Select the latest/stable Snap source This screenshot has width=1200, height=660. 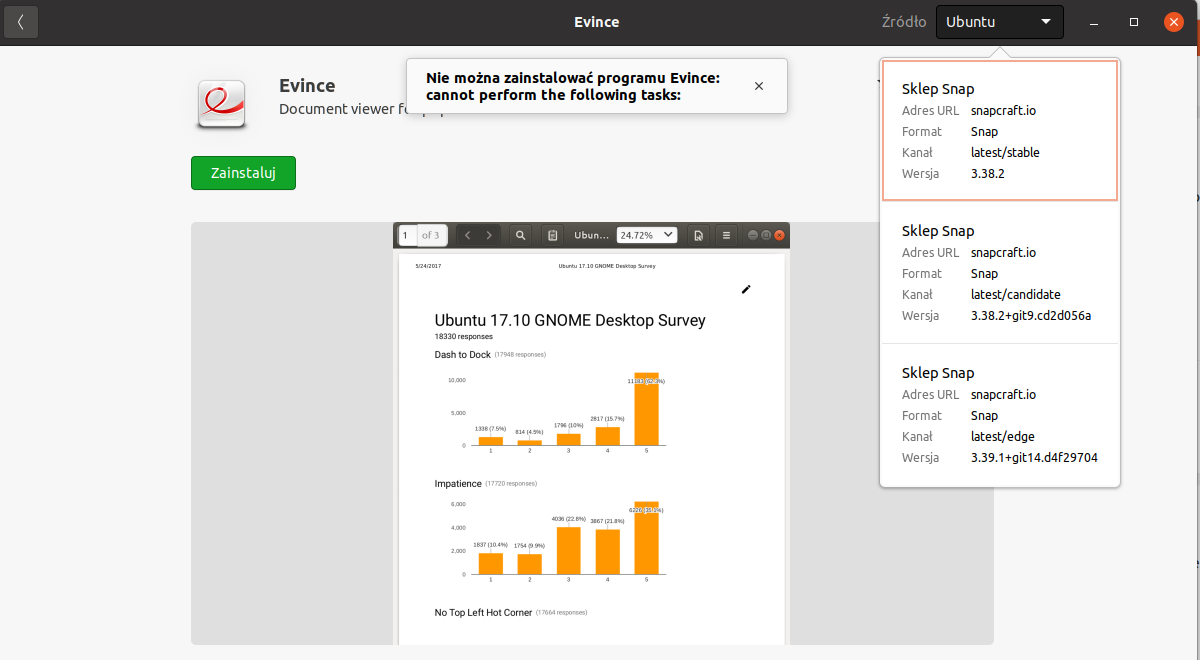coord(1000,131)
